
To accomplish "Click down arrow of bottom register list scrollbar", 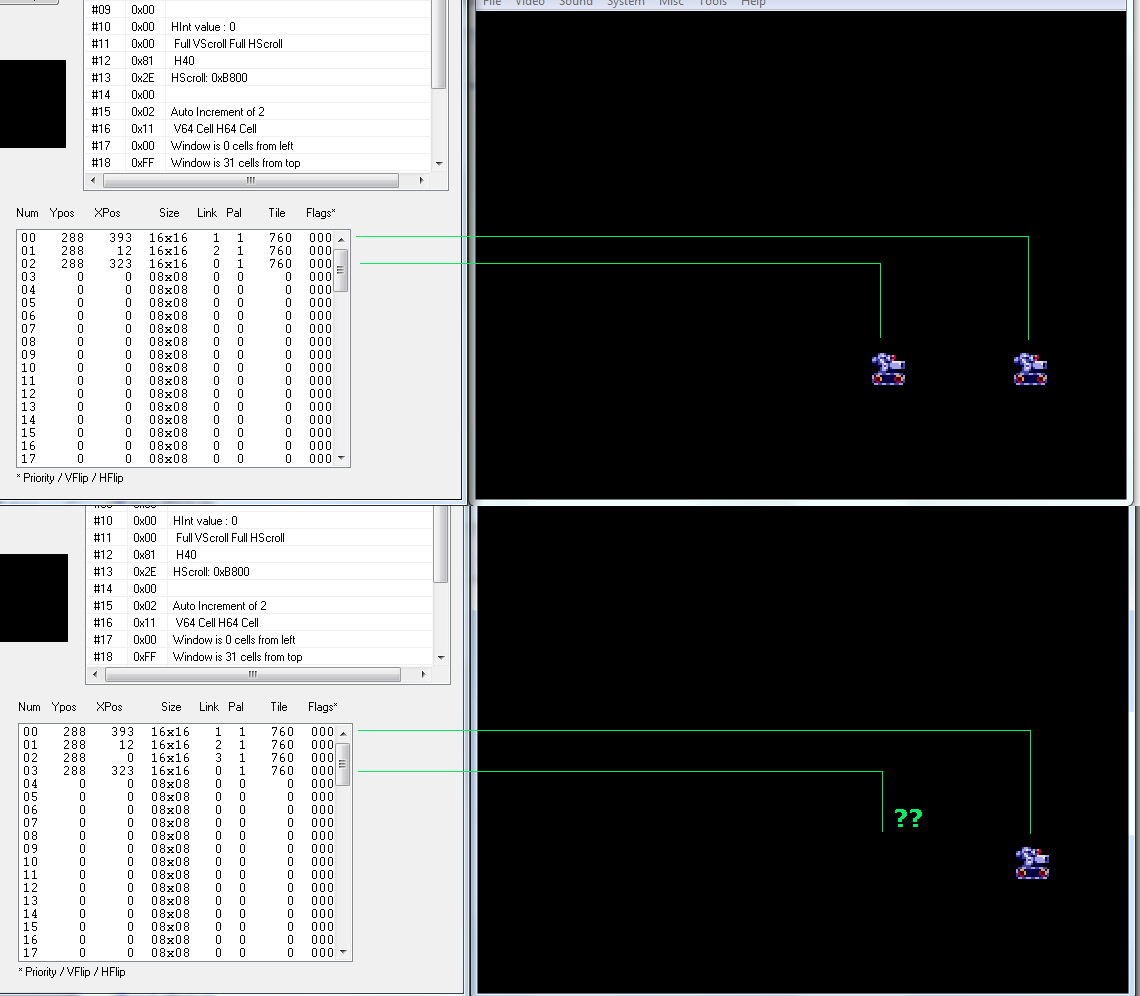I will click(x=441, y=657).
